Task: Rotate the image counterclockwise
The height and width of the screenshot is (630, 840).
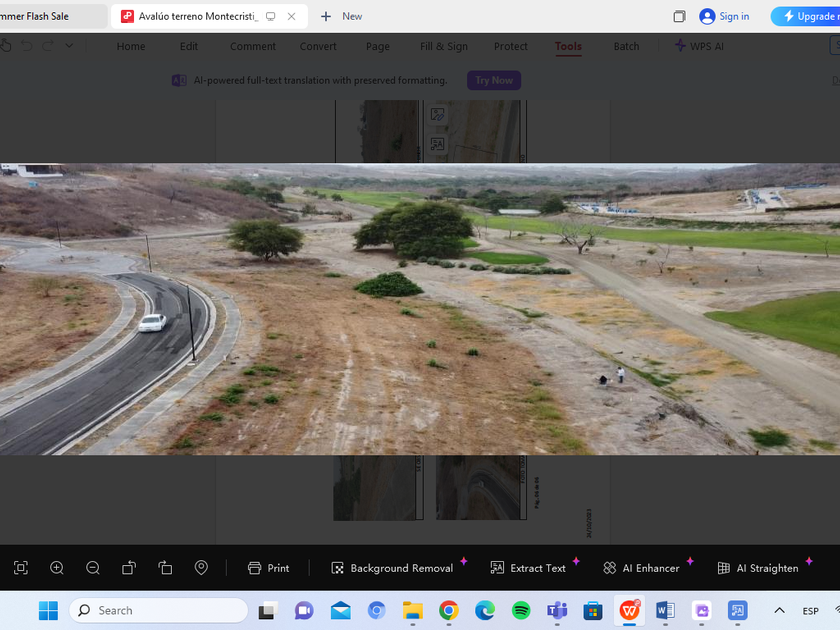Action: click(x=129, y=568)
